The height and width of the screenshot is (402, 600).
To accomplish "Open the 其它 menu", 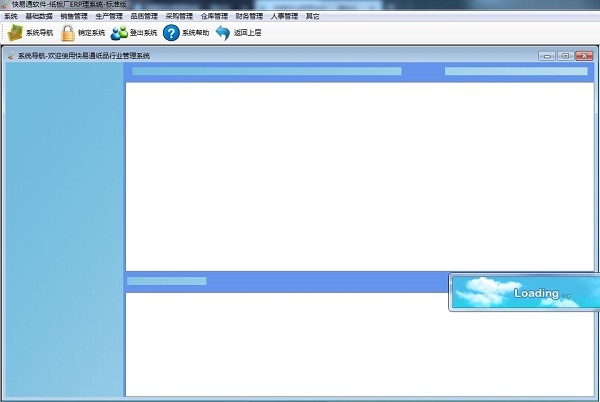I will click(x=313, y=16).
